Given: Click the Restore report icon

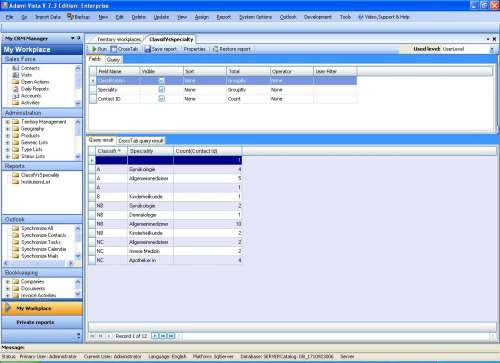Looking at the screenshot, I should pos(215,49).
